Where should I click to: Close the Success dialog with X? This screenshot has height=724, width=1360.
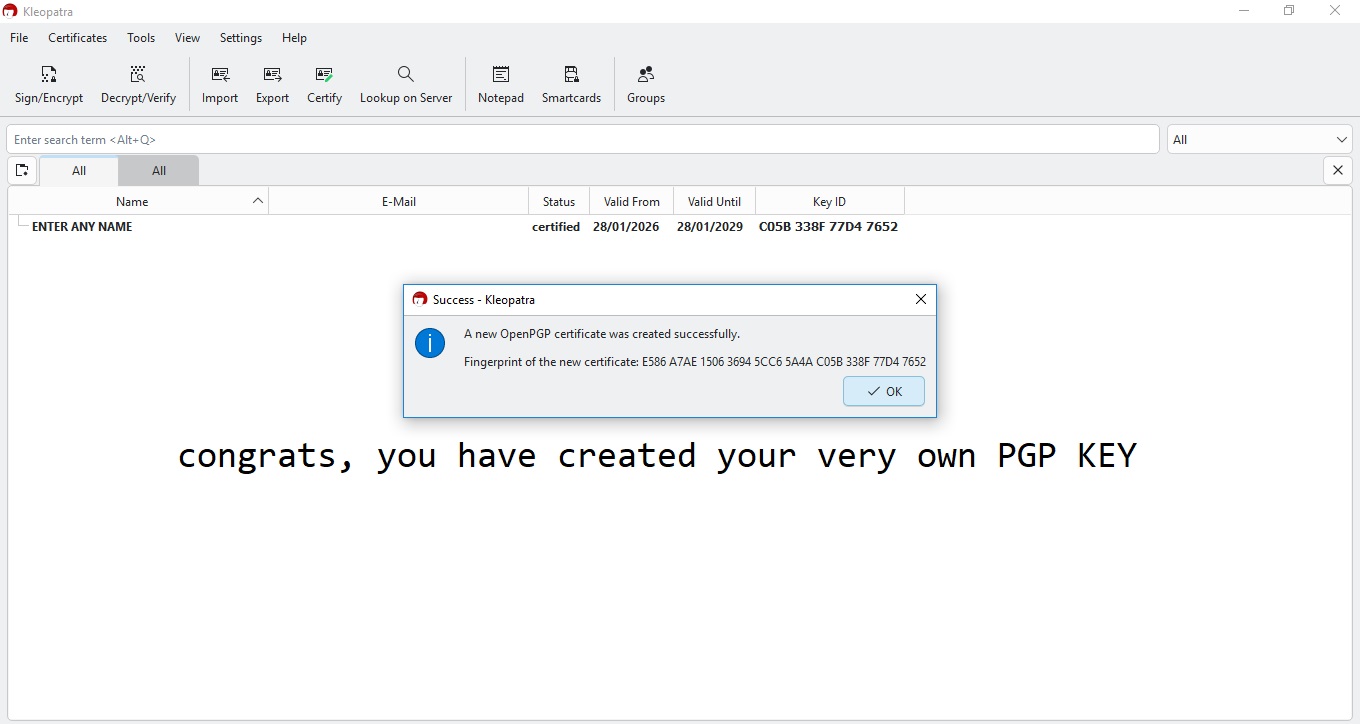[921, 299]
